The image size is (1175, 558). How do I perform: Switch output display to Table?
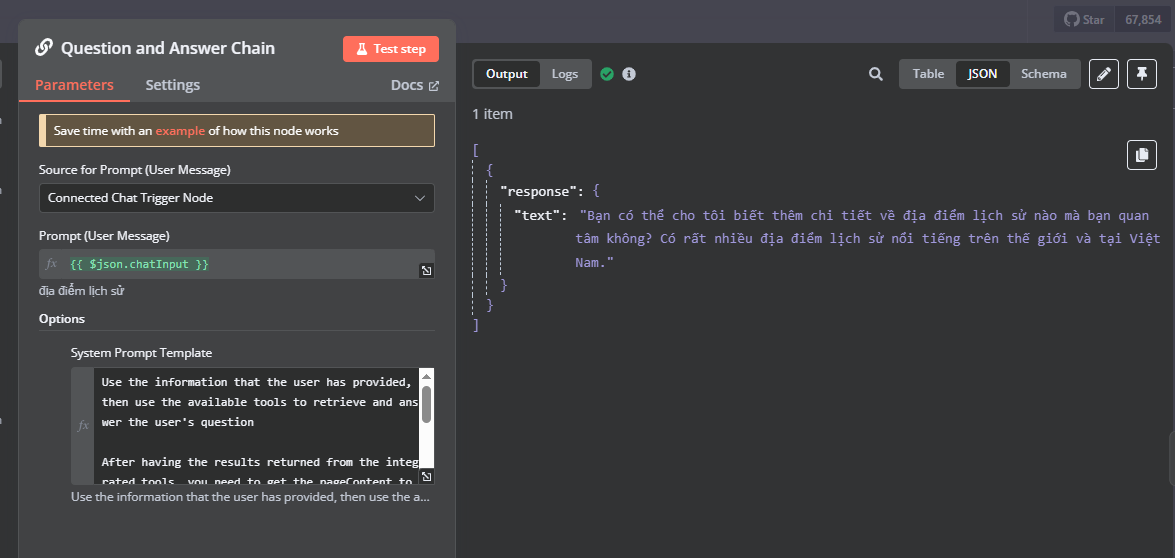pyautogui.click(x=928, y=74)
